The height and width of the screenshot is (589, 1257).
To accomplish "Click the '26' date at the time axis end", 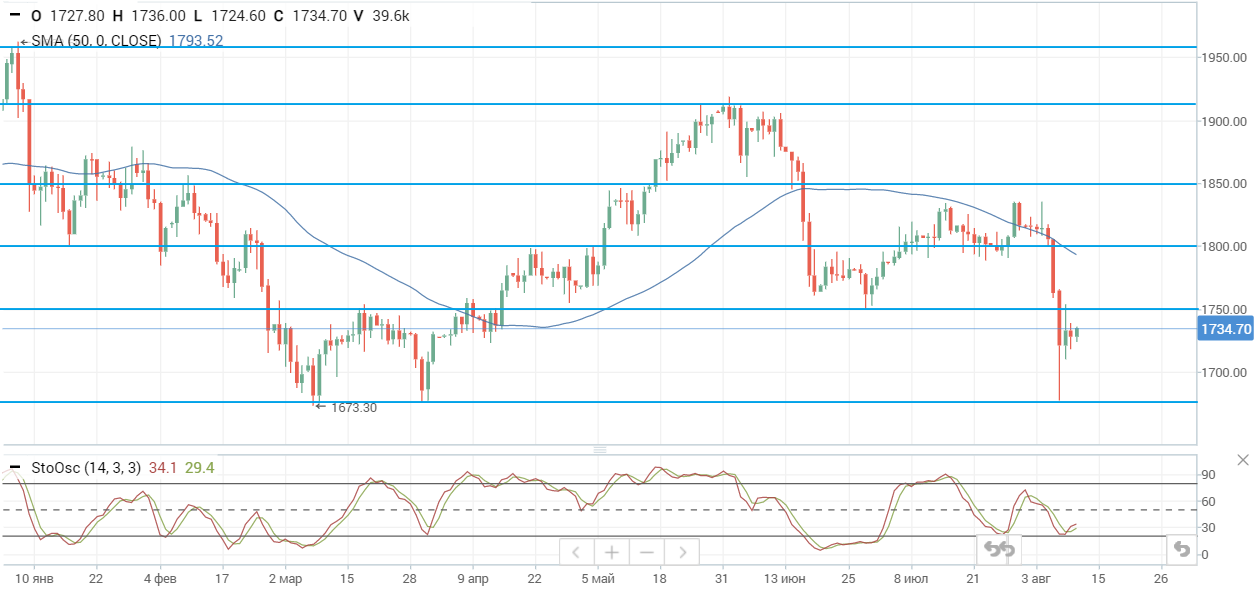I will tap(1160, 578).
